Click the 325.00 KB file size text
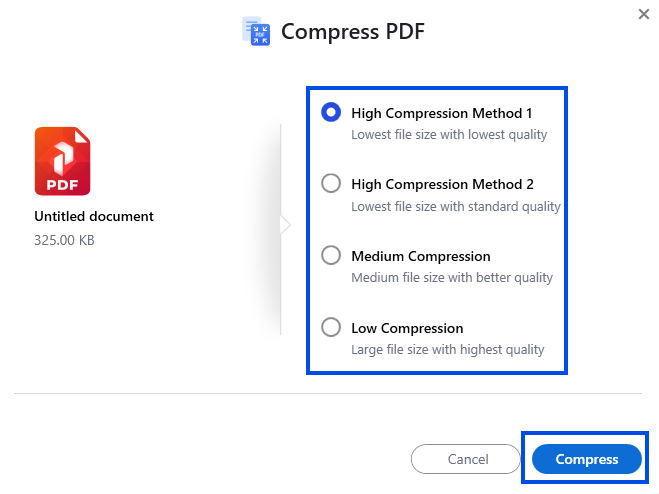The image size is (659, 494). (x=64, y=240)
